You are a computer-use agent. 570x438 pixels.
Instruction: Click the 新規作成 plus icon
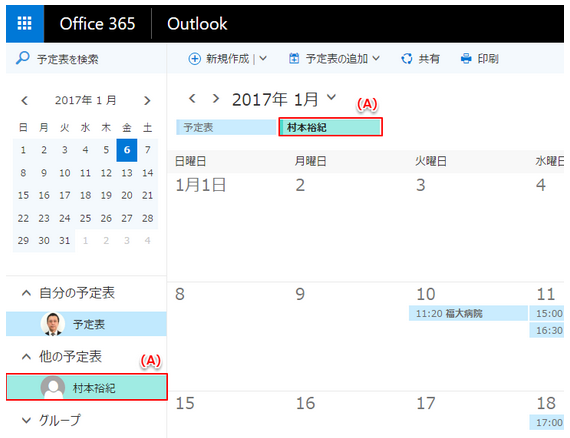tap(194, 59)
